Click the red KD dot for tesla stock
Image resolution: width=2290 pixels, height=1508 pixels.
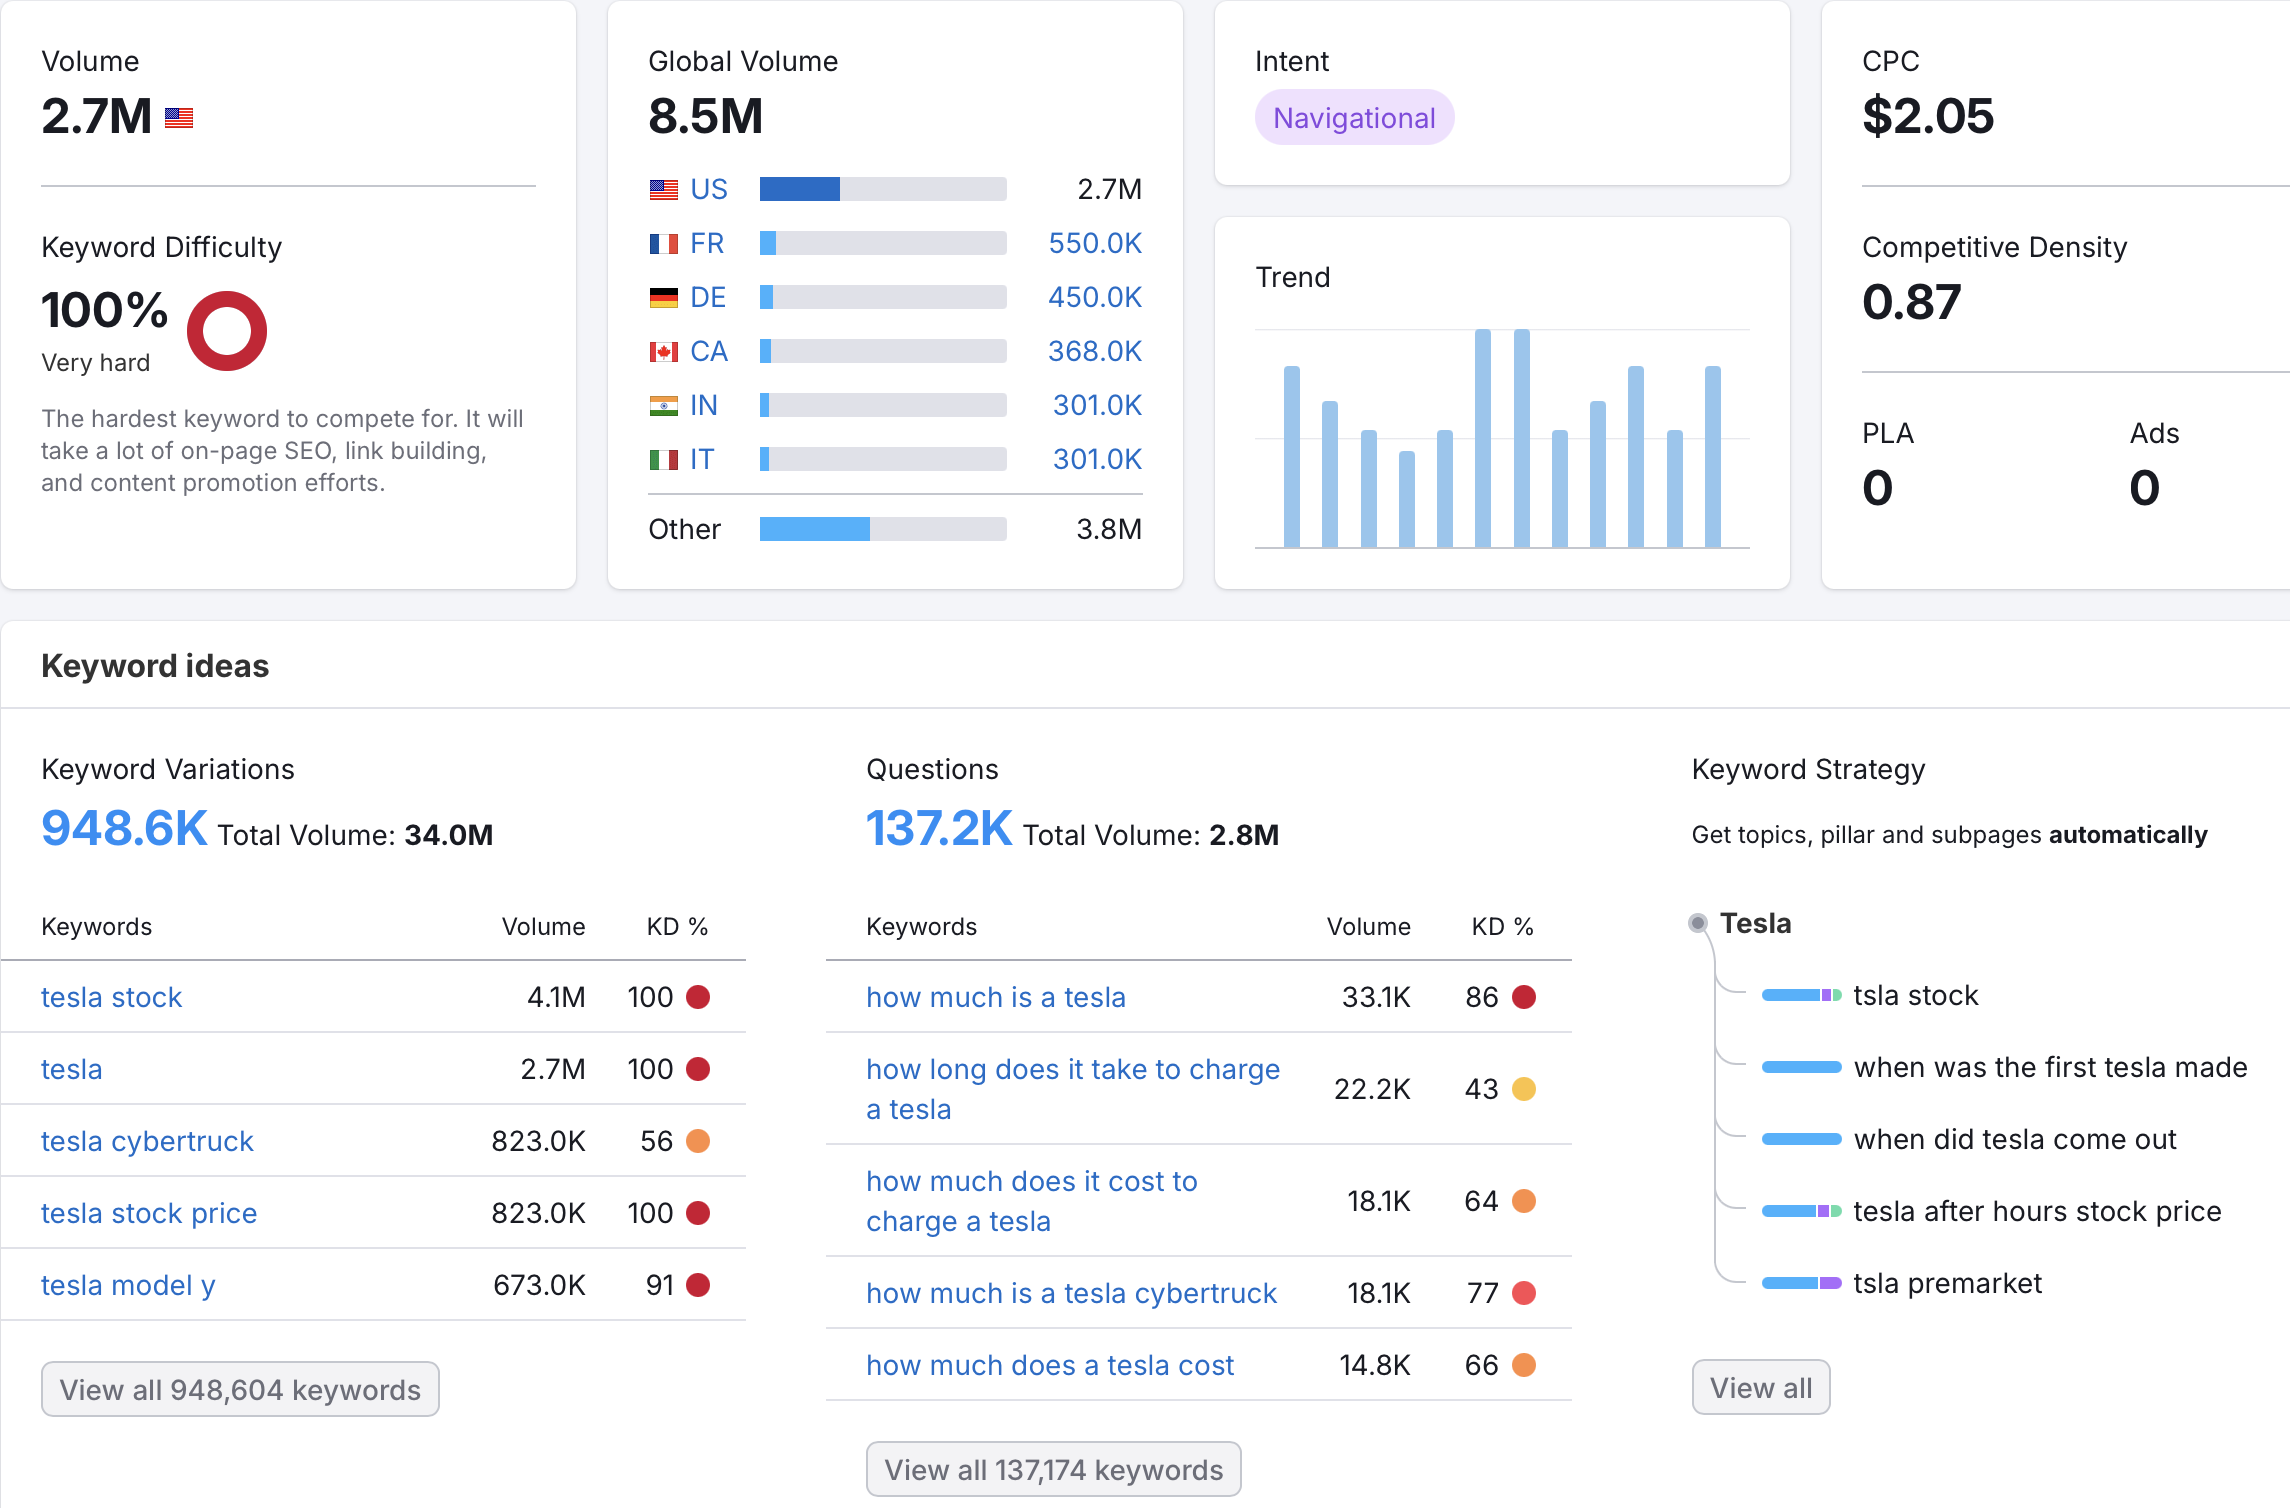click(698, 997)
